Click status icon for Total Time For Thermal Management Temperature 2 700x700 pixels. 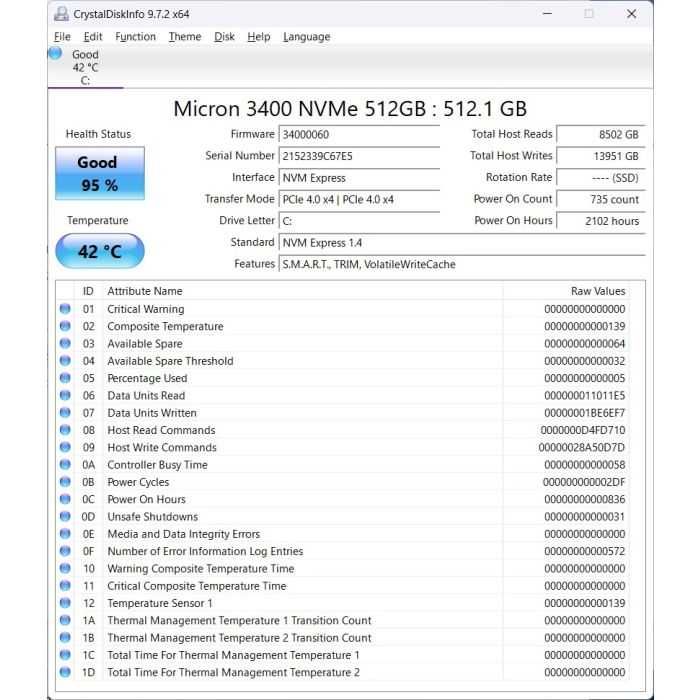pyautogui.click(x=65, y=672)
